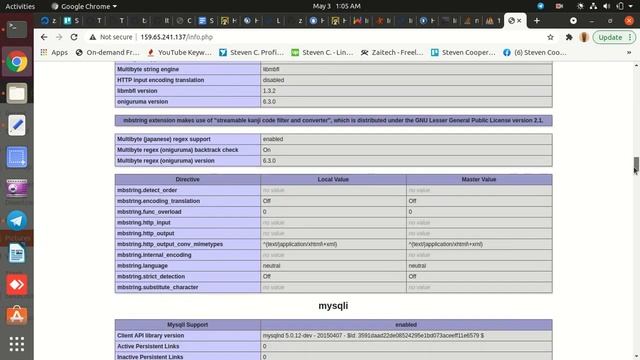This screenshot has height=360, width=640.
Task: Click the volume icon in top bar
Action: click(x=607, y=6)
